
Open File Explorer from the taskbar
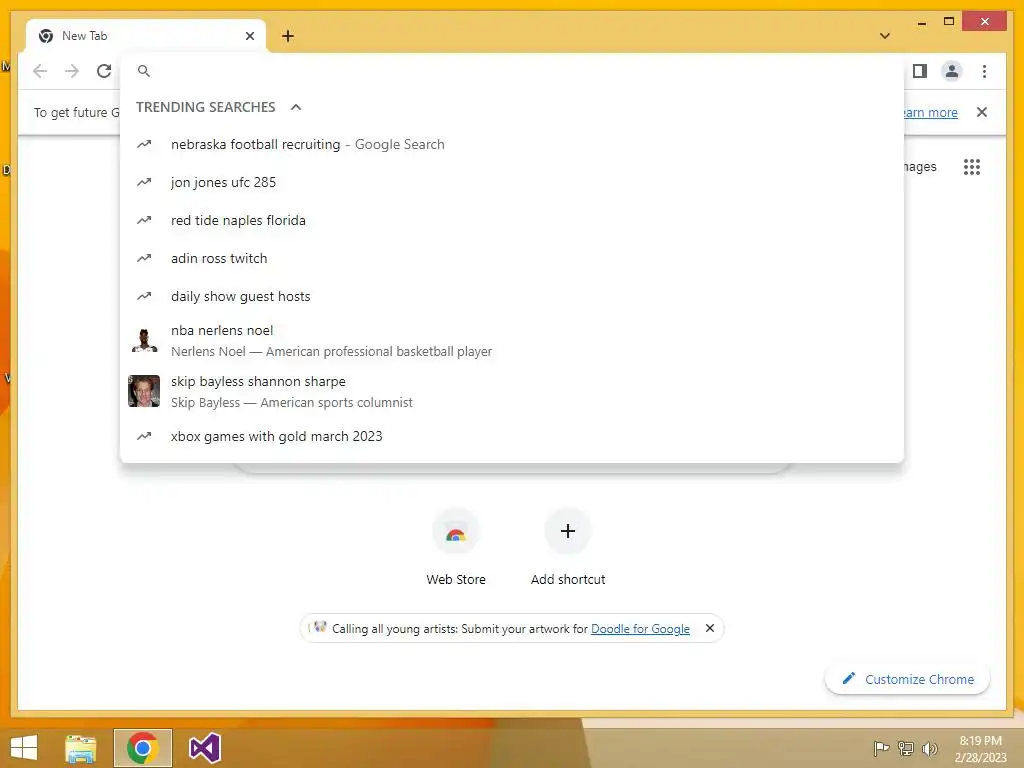[x=81, y=748]
